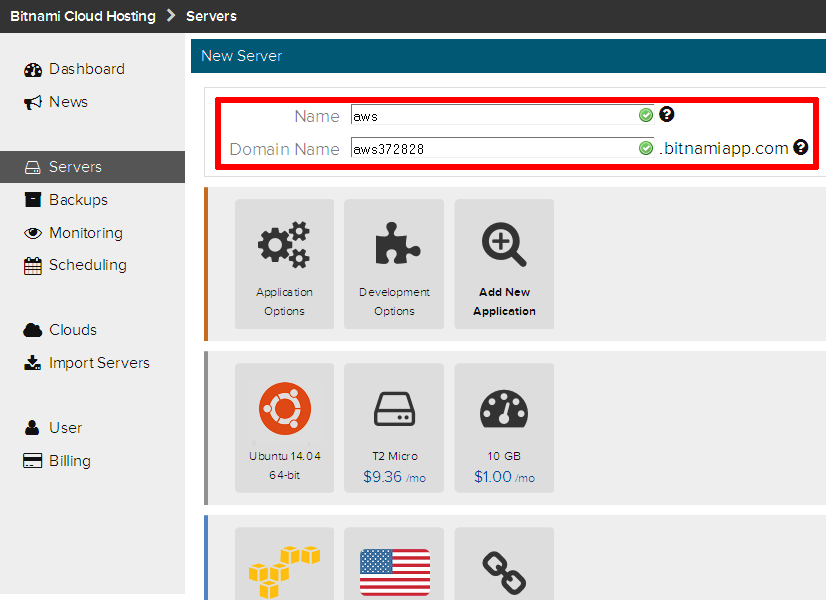
Task: Open the User settings link
Action: coord(65,428)
